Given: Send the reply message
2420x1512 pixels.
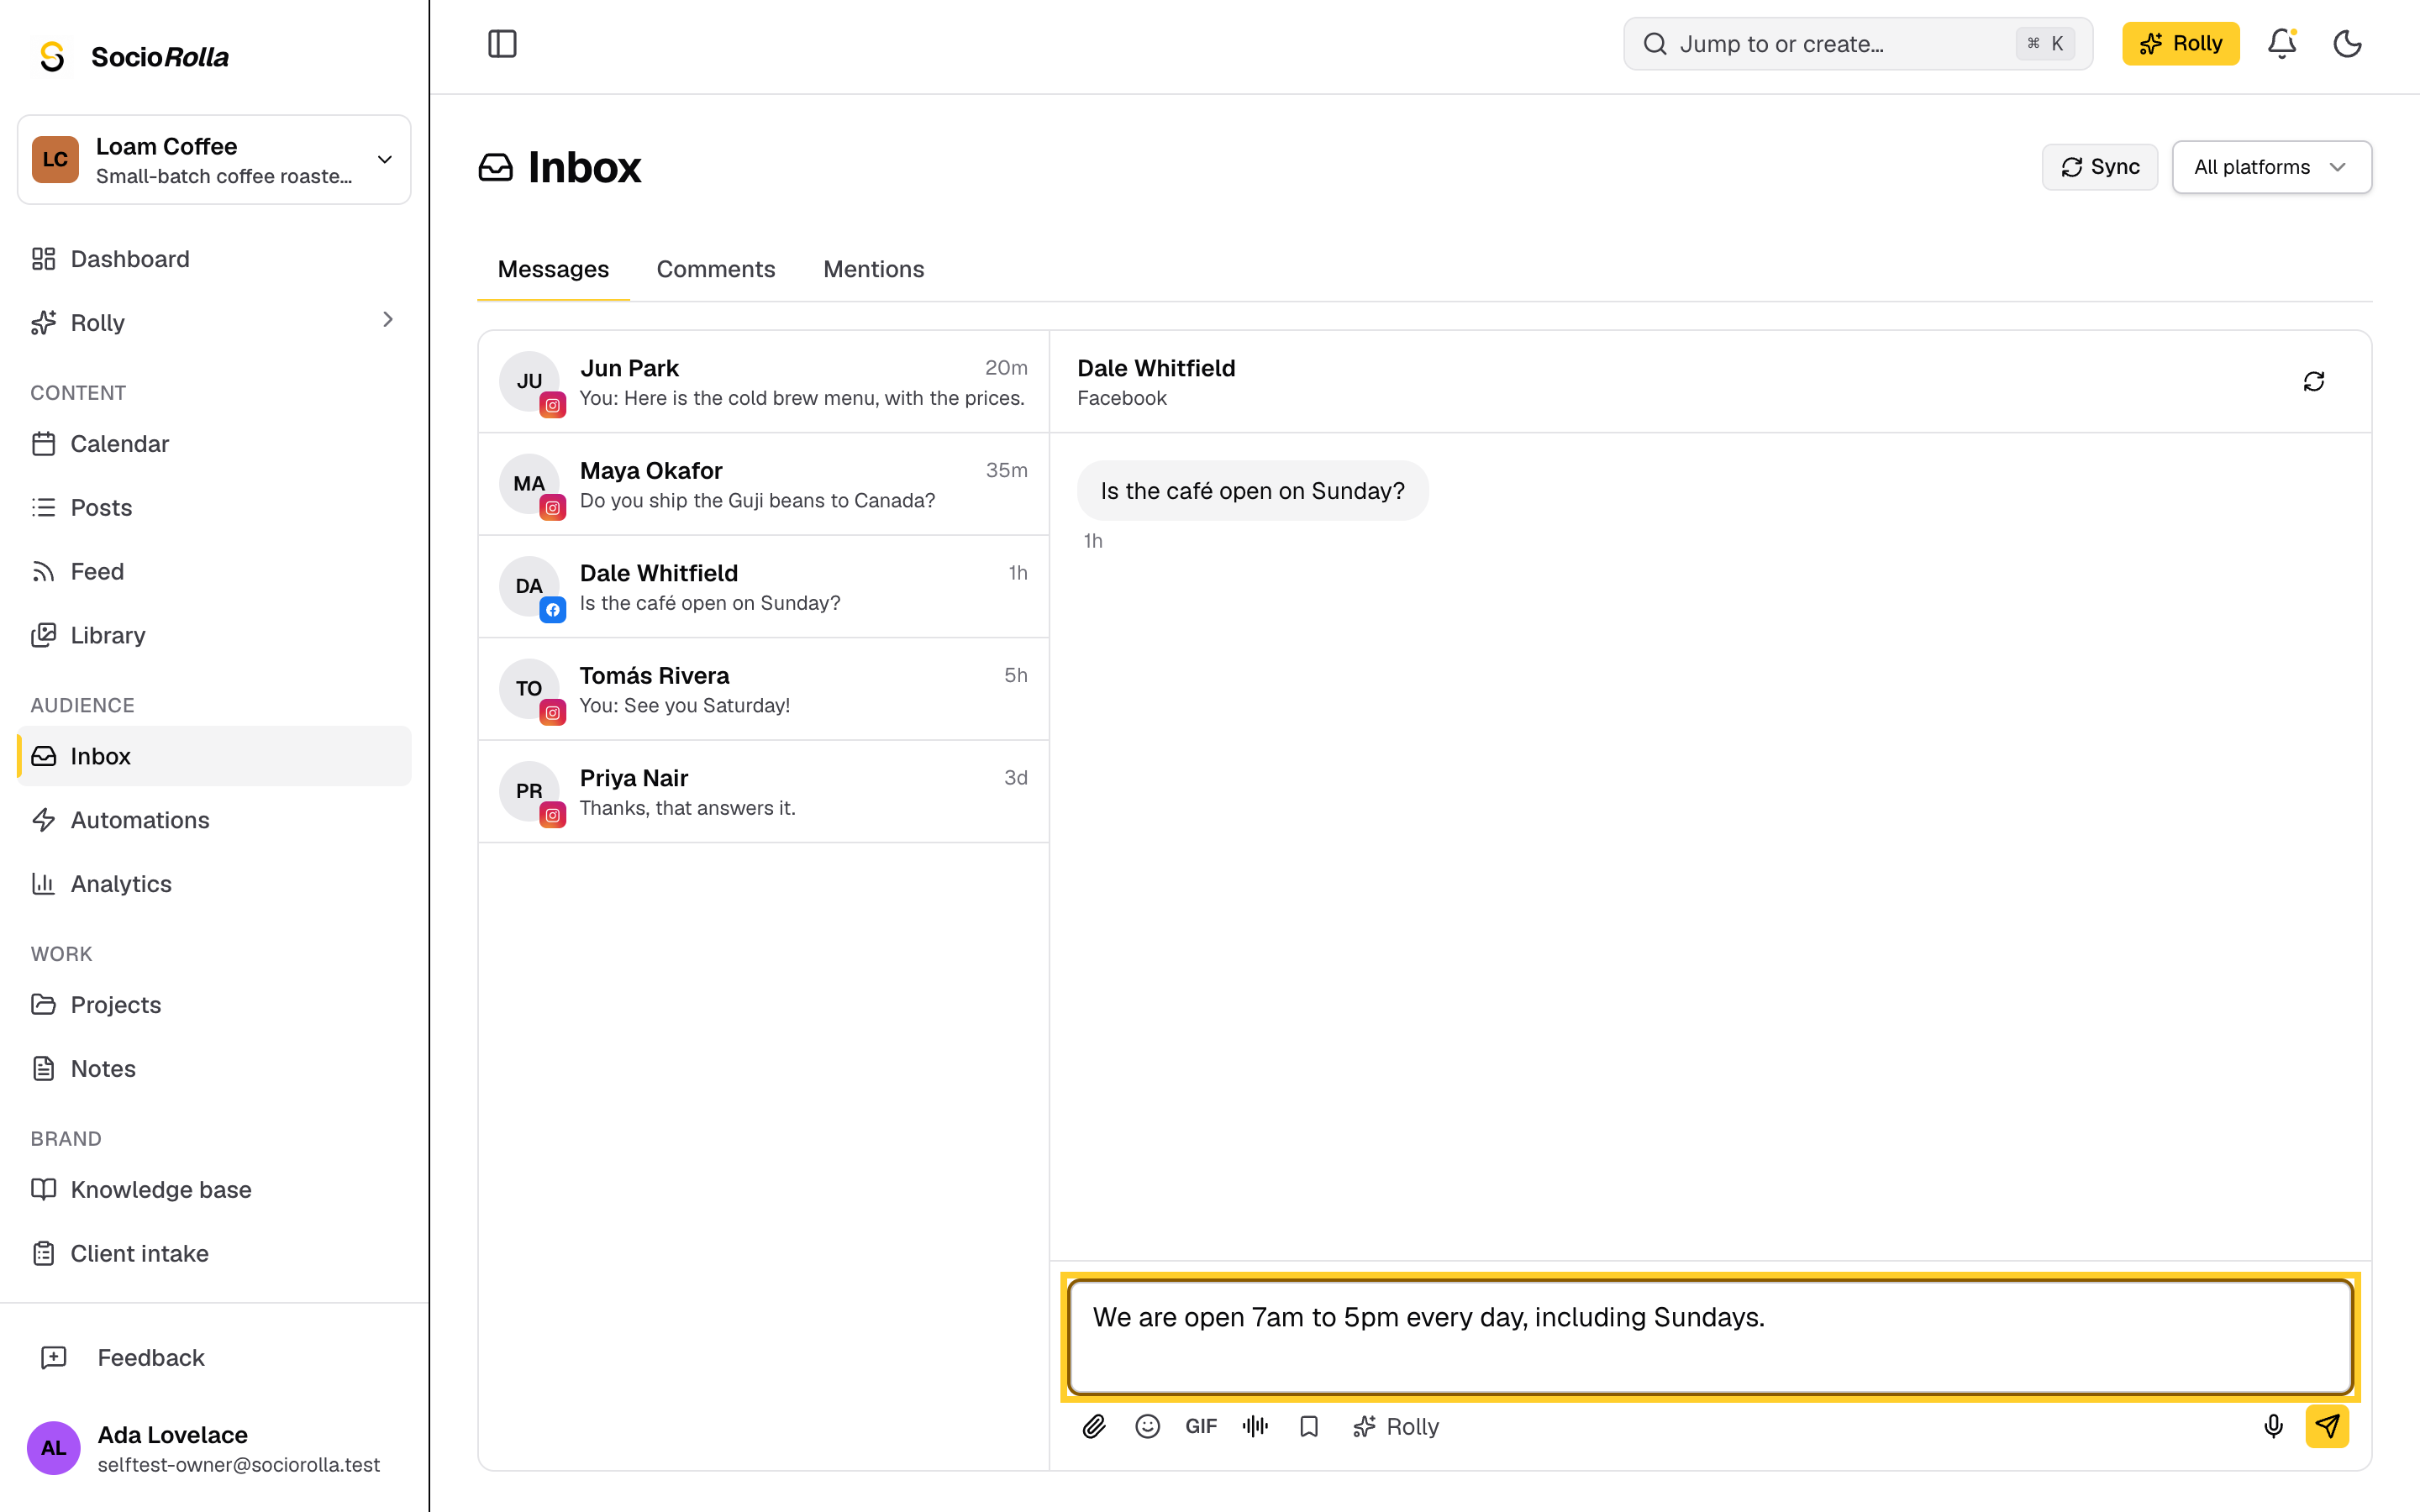Looking at the screenshot, I should click(2327, 1427).
